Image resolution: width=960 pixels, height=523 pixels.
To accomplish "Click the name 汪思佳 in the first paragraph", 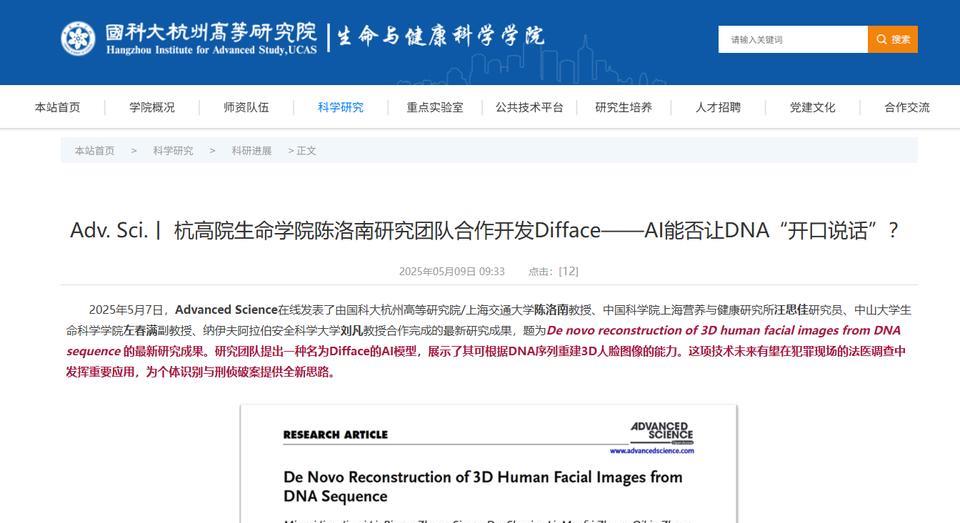I will [792, 310].
